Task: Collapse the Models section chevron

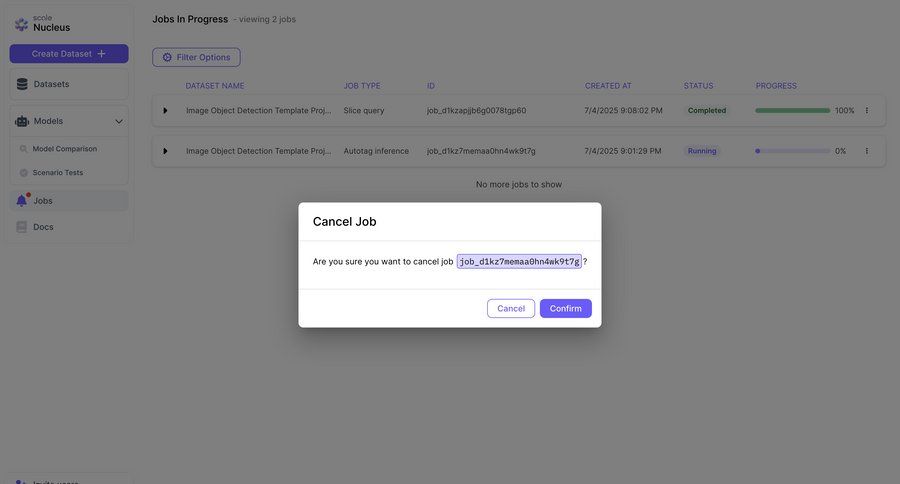Action: (x=119, y=121)
